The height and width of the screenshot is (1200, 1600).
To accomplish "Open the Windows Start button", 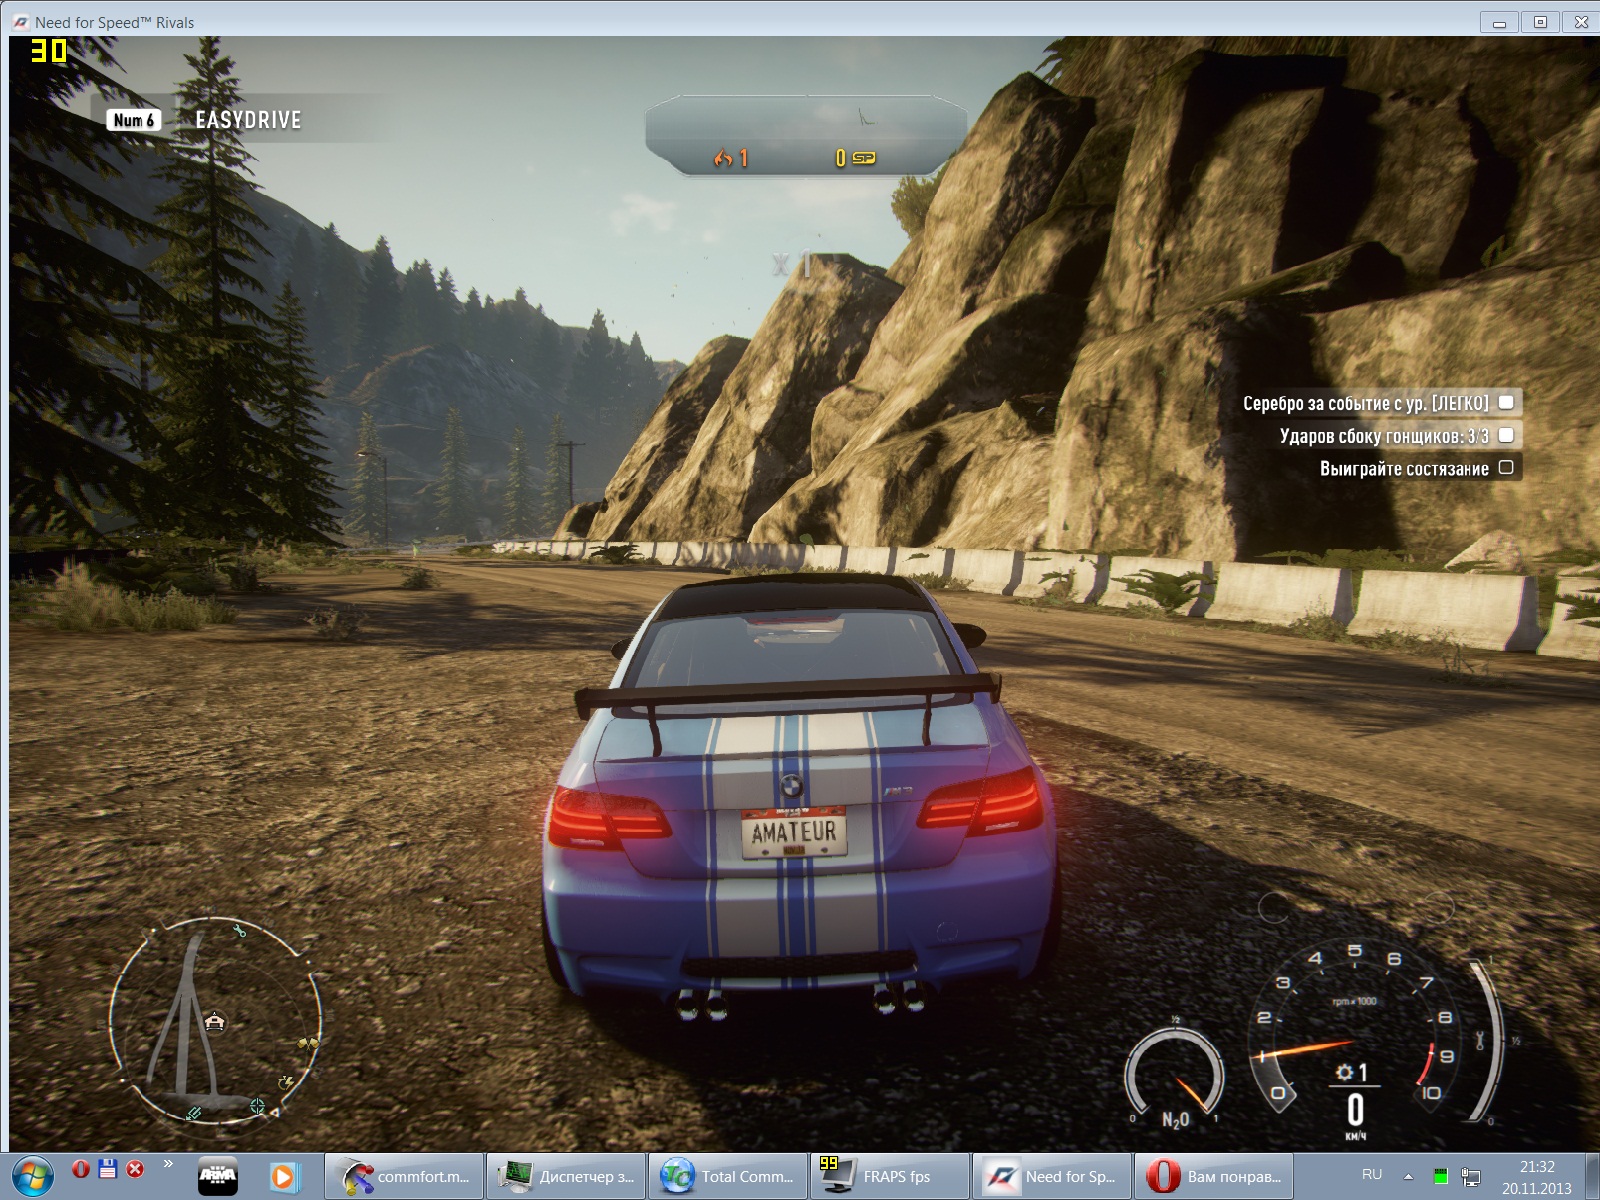I will pyautogui.click(x=33, y=1176).
